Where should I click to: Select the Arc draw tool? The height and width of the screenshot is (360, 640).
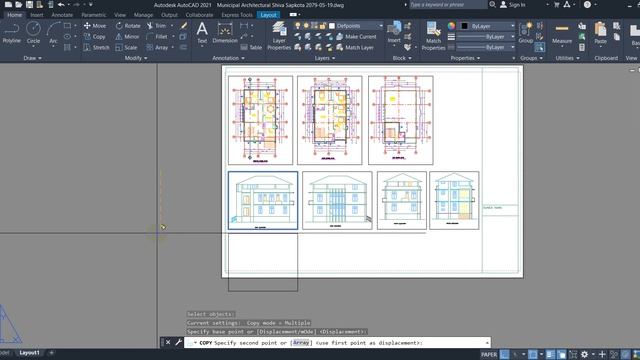point(53,33)
